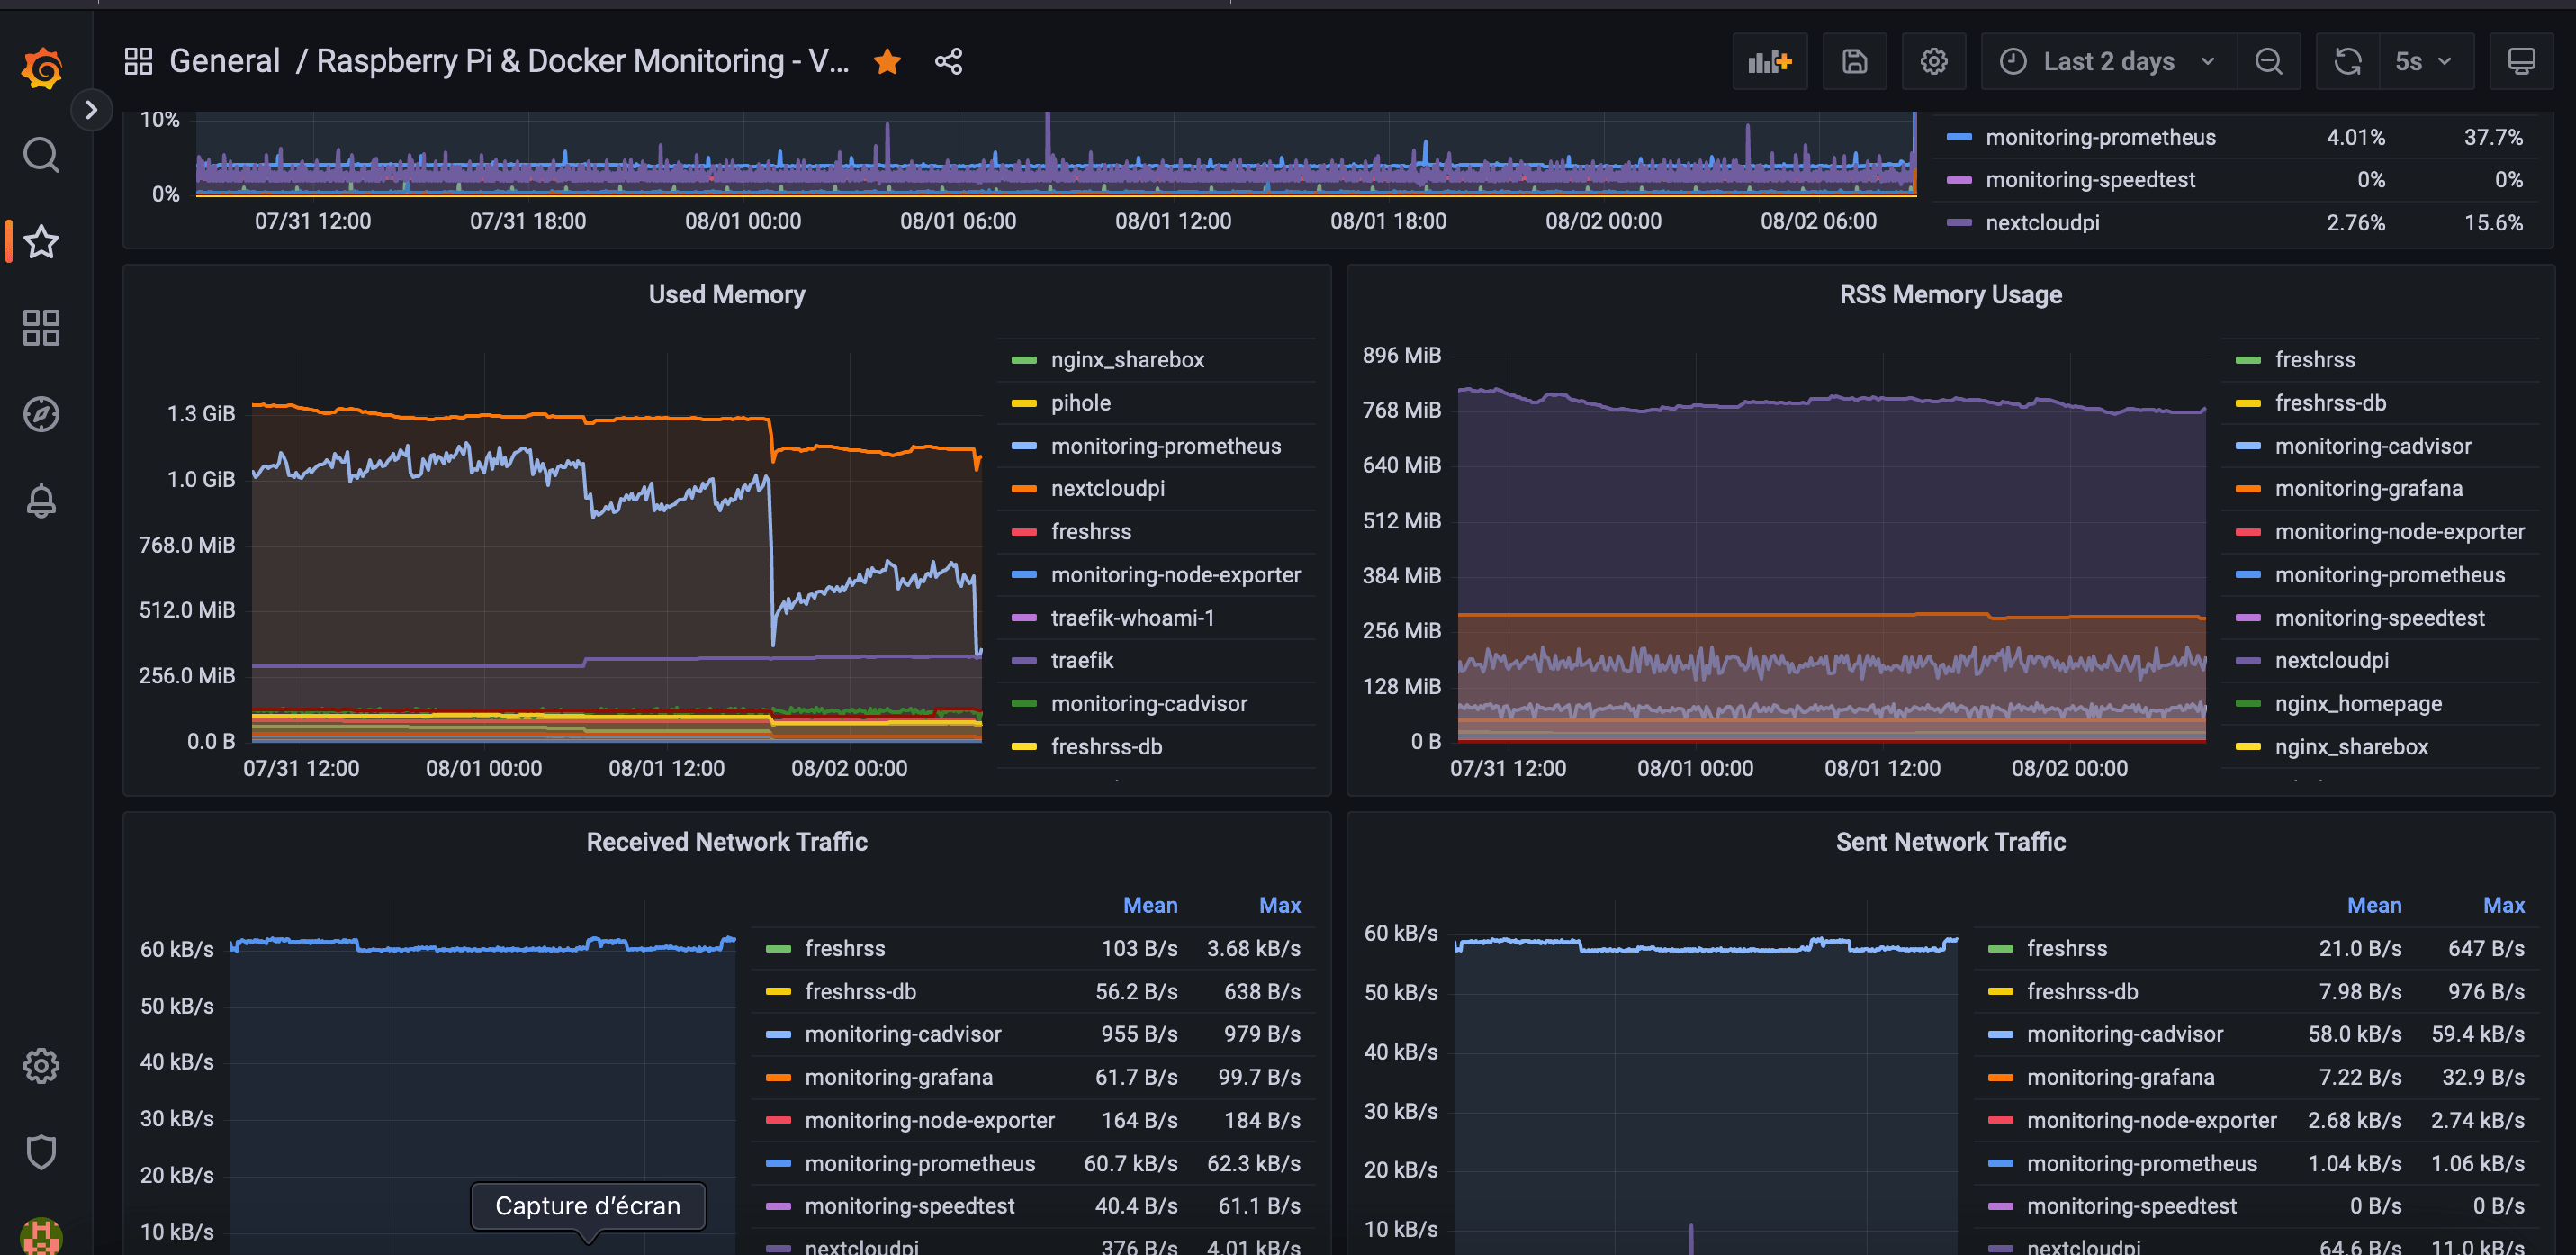Click the Grafana logo home icon
Viewport: 2576px width, 1255px height.
click(x=41, y=68)
